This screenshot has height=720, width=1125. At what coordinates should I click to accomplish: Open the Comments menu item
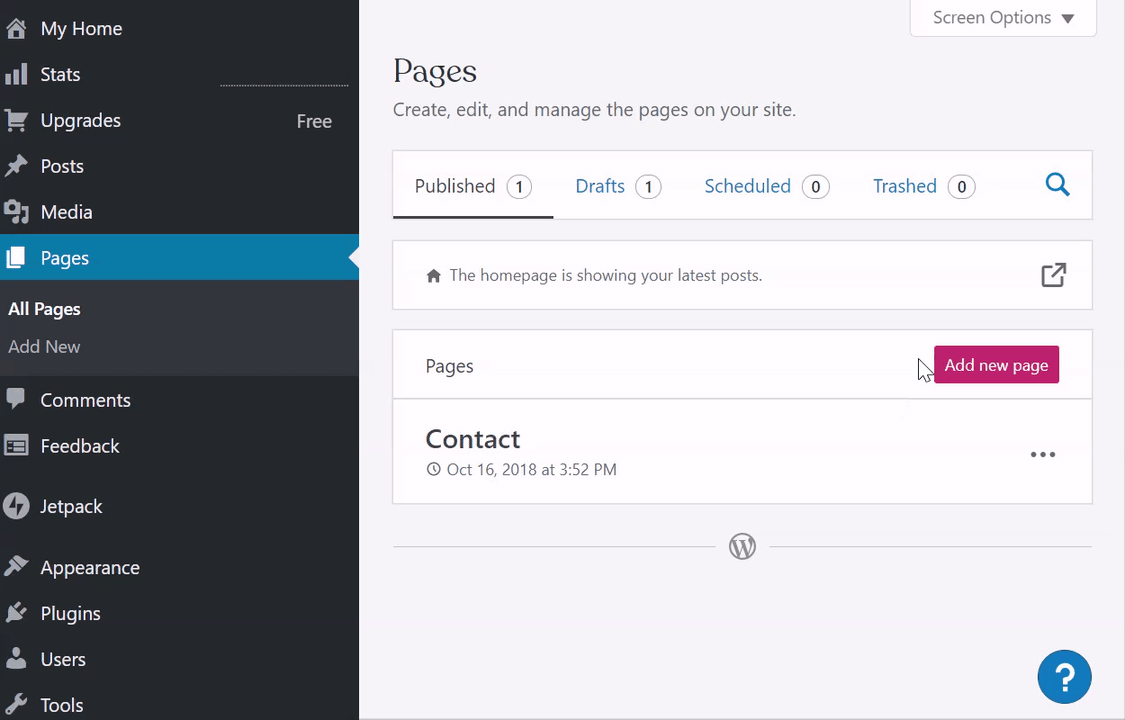coord(179,400)
